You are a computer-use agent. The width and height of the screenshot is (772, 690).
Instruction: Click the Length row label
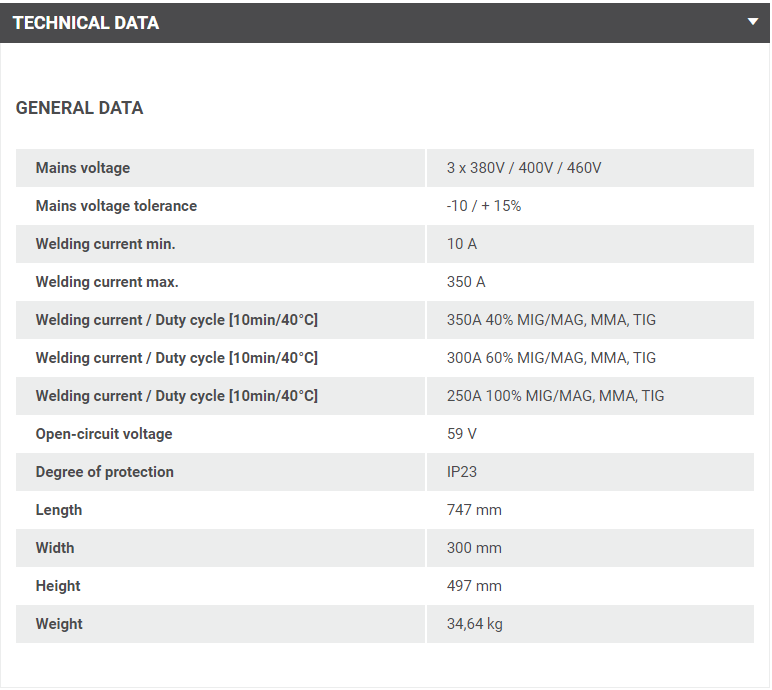(59, 510)
